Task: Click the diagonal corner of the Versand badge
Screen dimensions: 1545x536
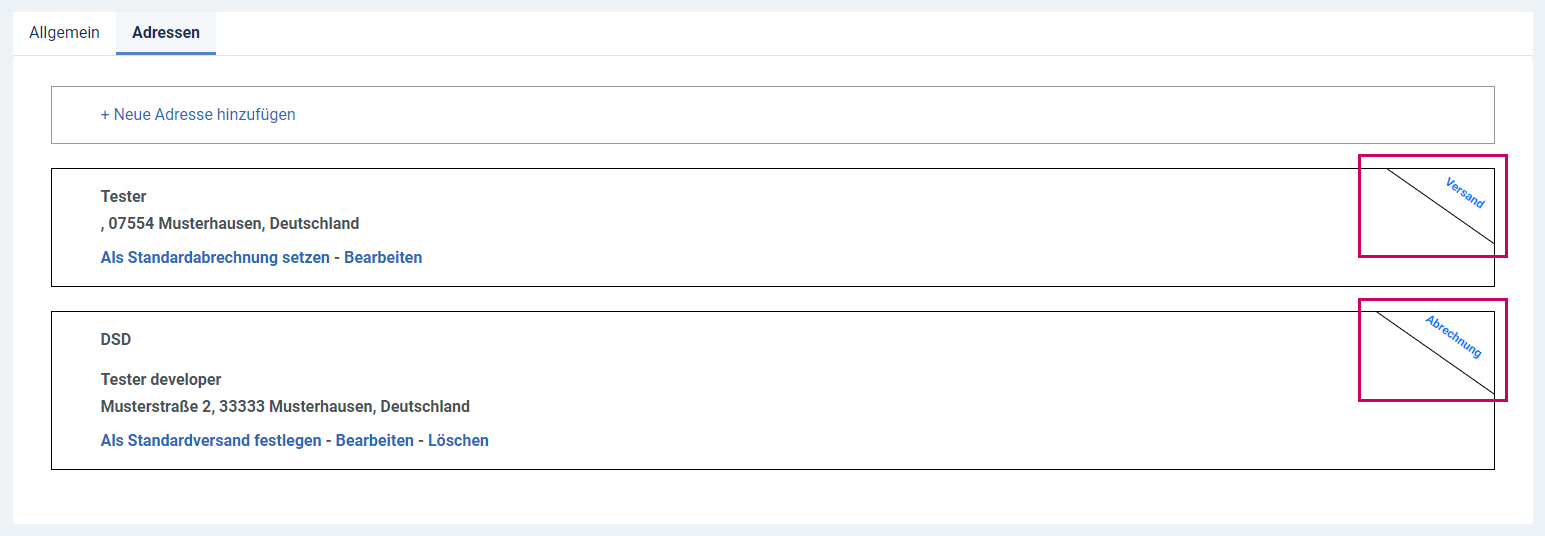Action: (x=1440, y=206)
